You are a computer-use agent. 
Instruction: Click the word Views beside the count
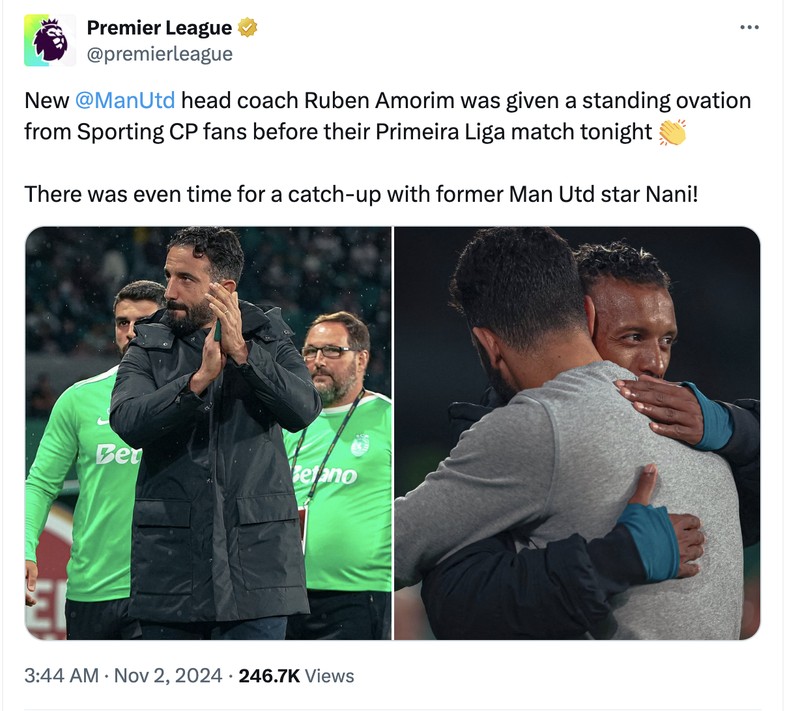(329, 676)
